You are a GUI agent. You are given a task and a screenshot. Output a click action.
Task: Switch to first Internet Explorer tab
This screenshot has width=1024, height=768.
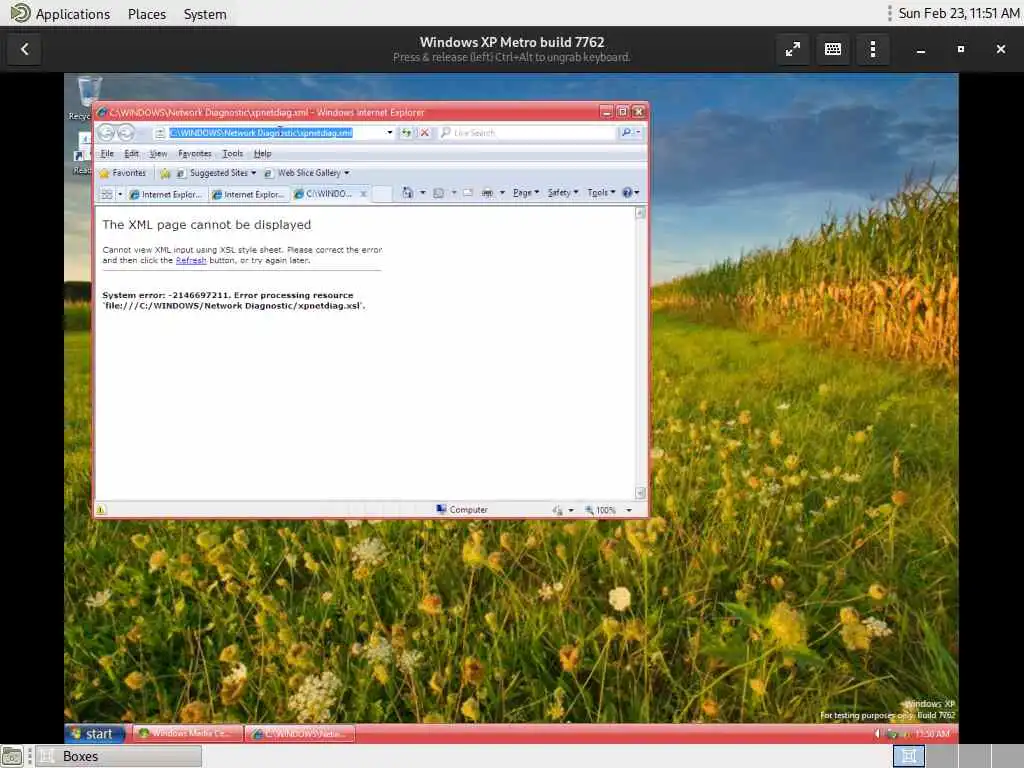[166, 195]
